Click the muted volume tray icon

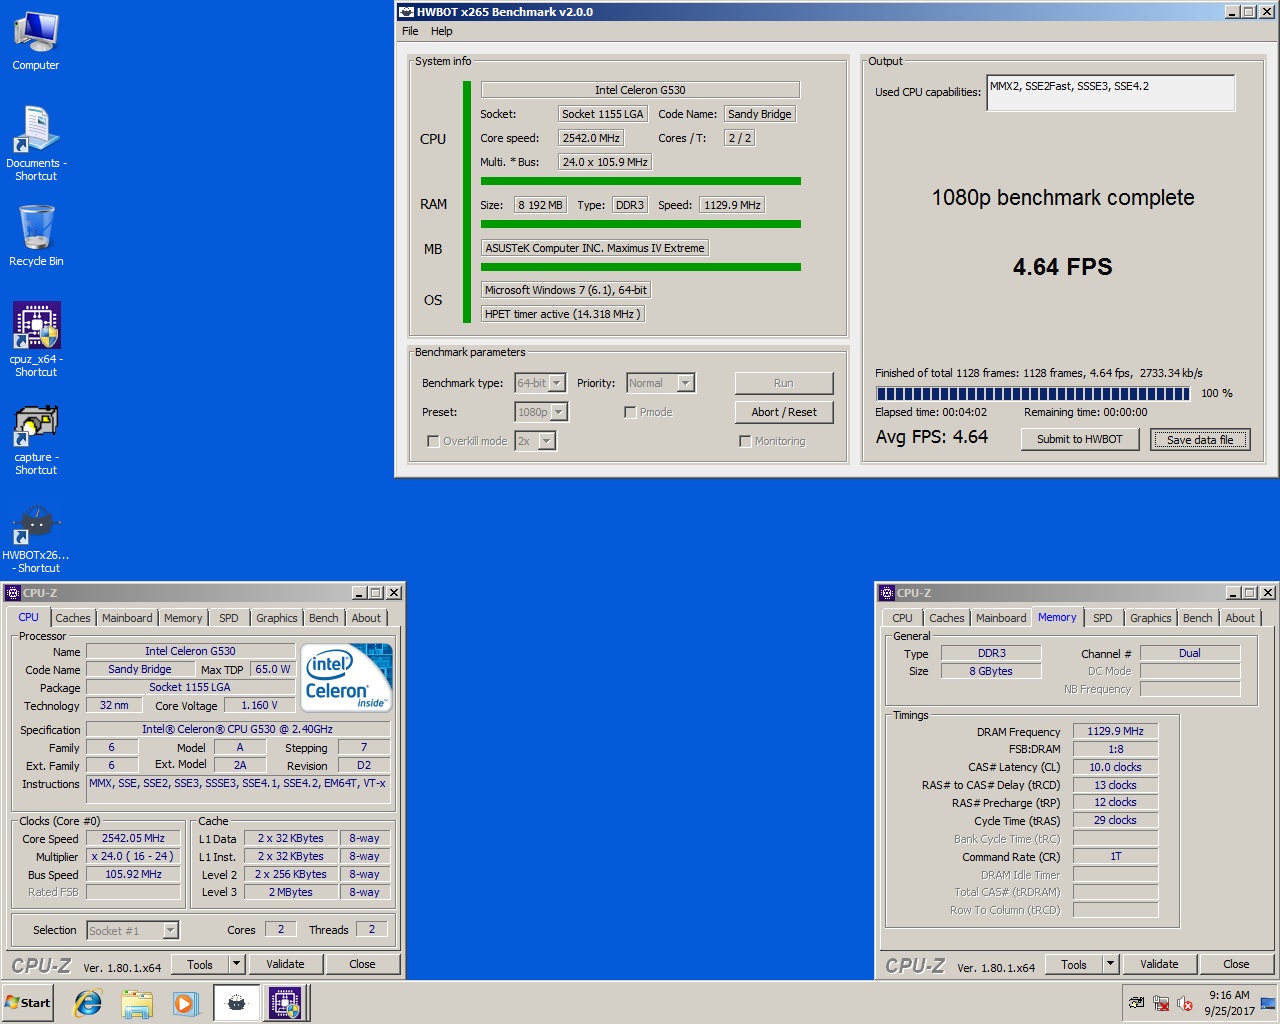click(1185, 1003)
